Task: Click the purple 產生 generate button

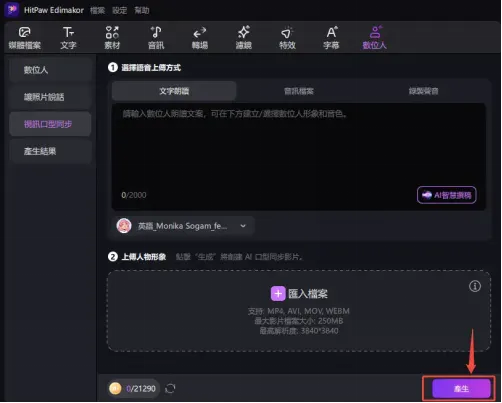Action: (461, 389)
